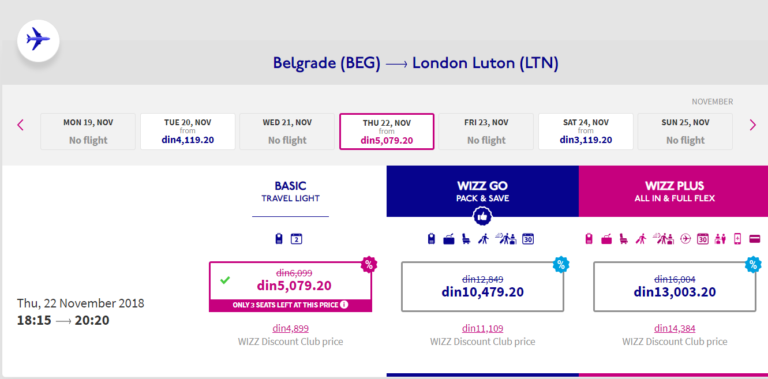Click the WIZZ GO seat selection icon

point(466,239)
